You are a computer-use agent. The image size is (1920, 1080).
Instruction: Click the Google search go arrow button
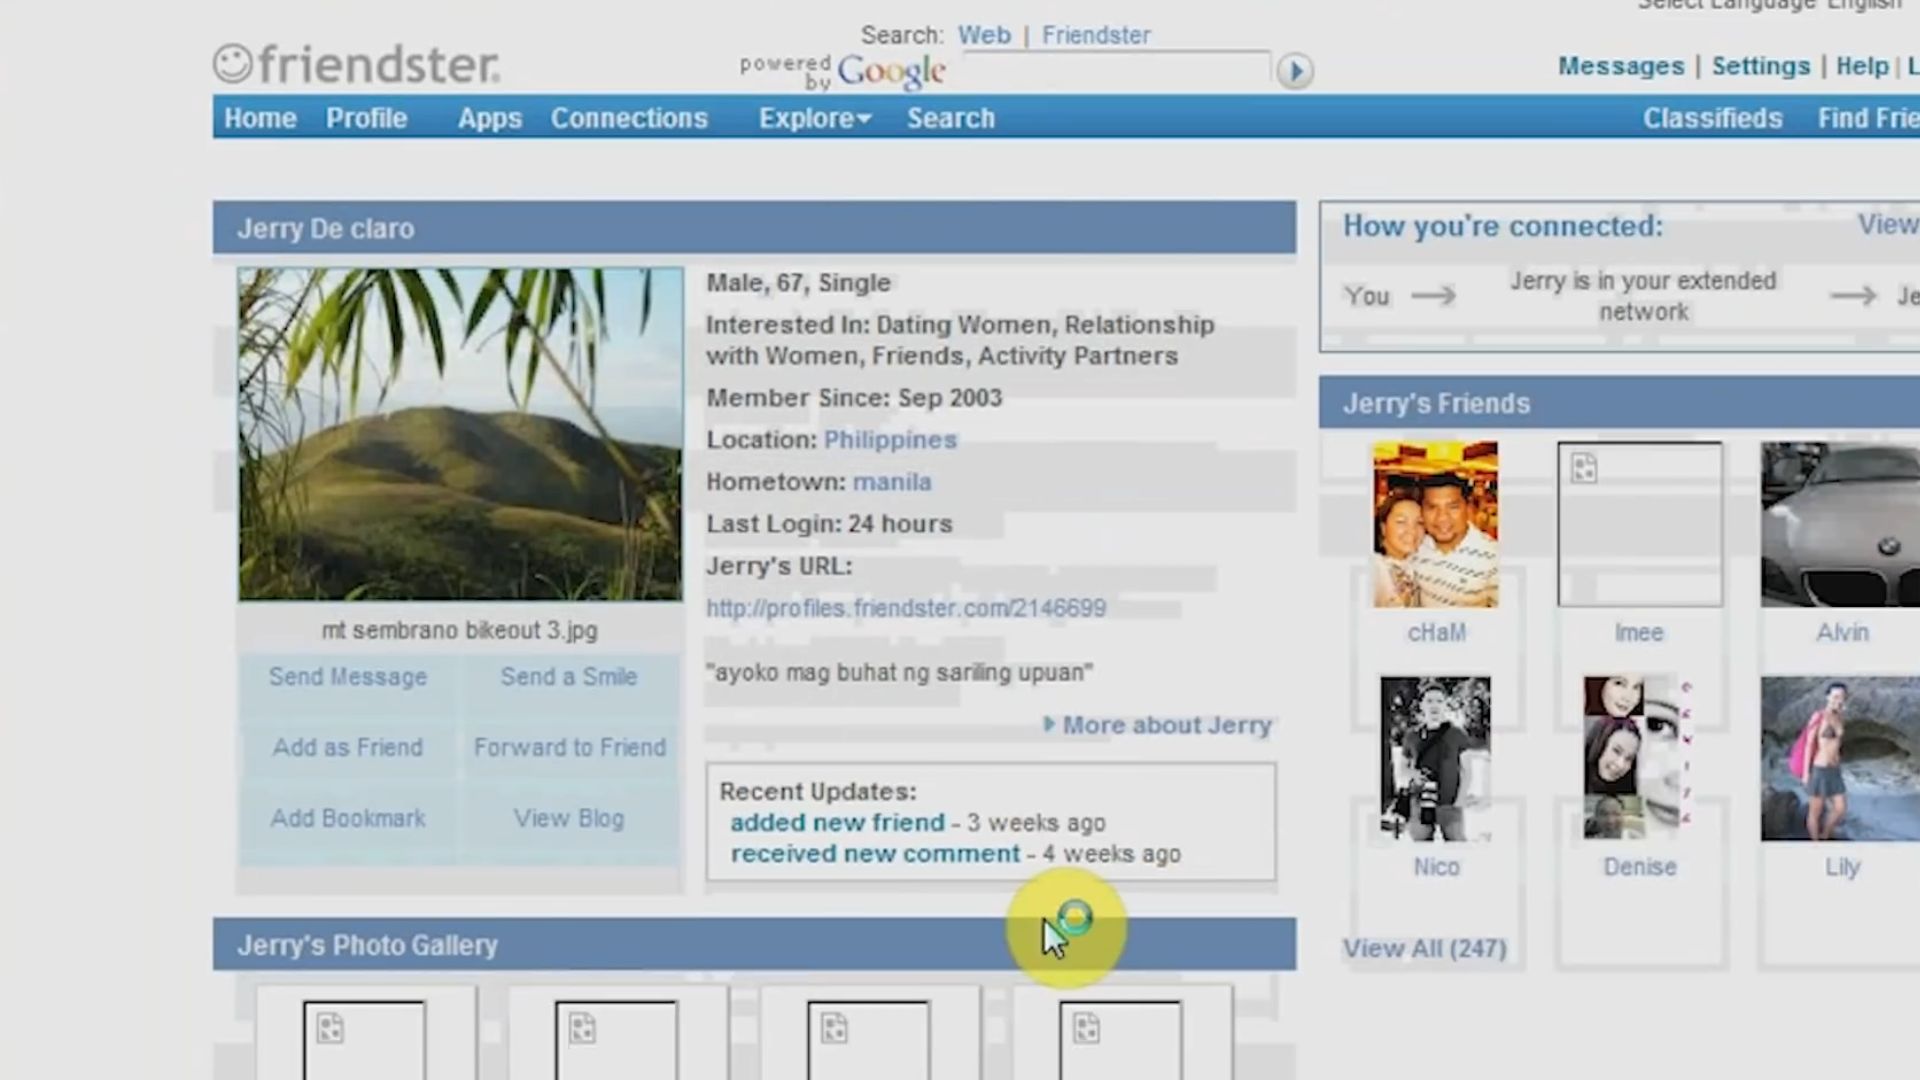(1295, 71)
